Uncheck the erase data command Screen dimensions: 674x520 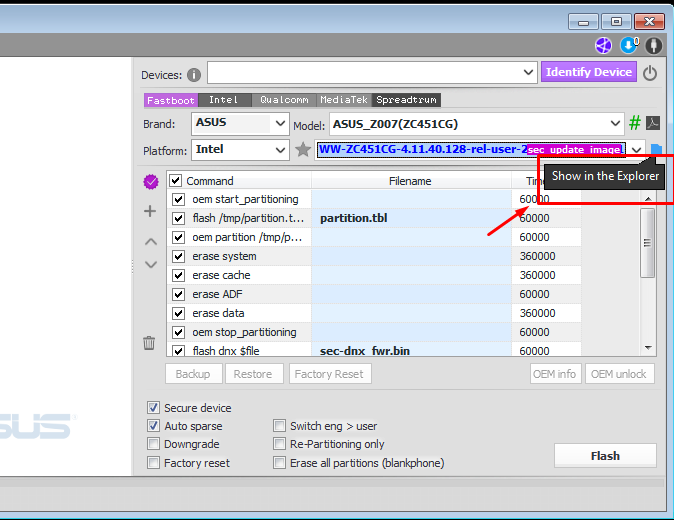pyautogui.click(x=178, y=313)
